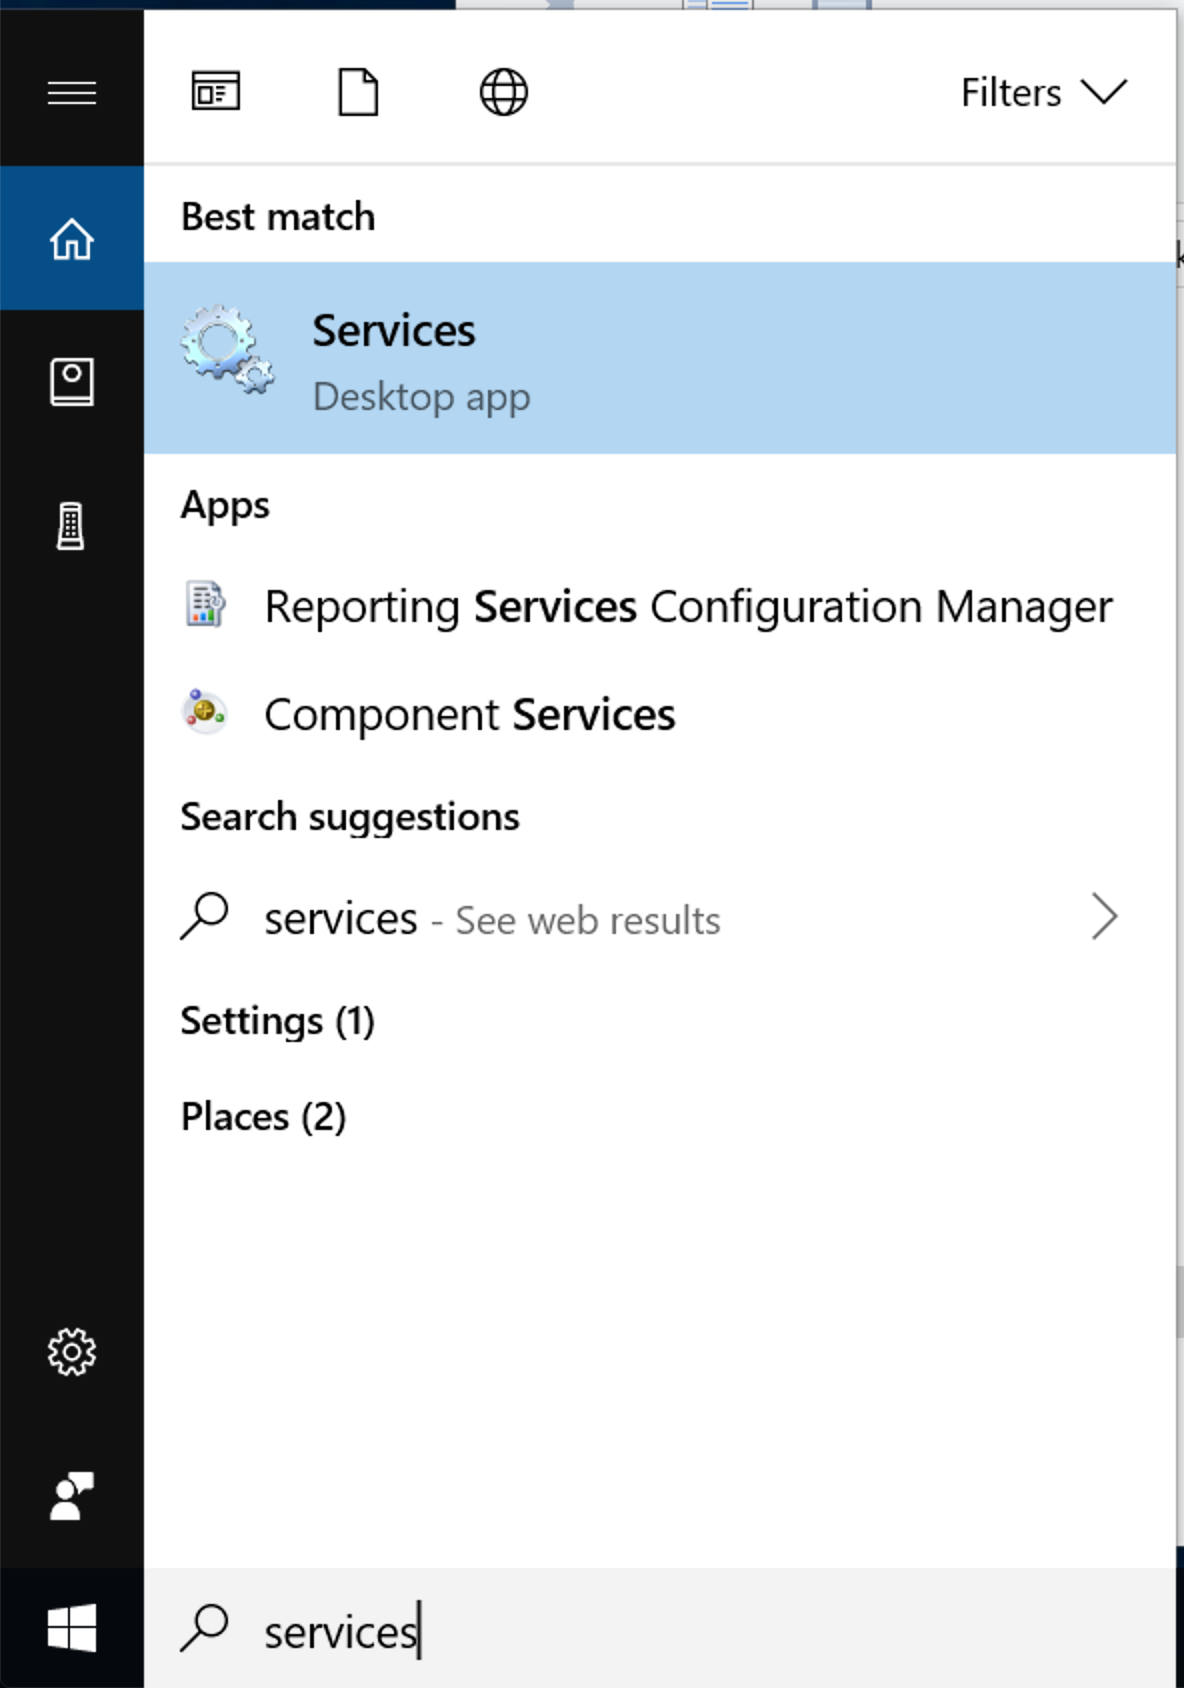Expand the web results chevron arrow
Screen dimensions: 1184x1688
point(1104,917)
